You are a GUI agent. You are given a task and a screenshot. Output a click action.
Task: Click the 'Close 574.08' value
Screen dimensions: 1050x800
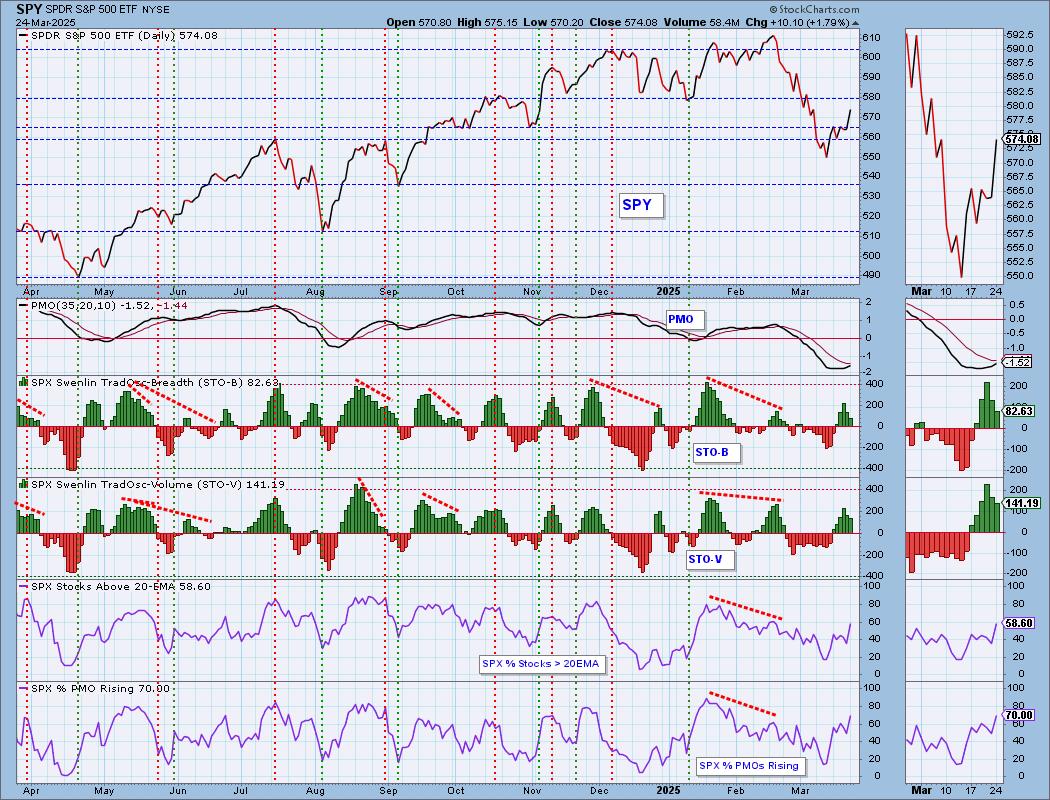[x=623, y=22]
